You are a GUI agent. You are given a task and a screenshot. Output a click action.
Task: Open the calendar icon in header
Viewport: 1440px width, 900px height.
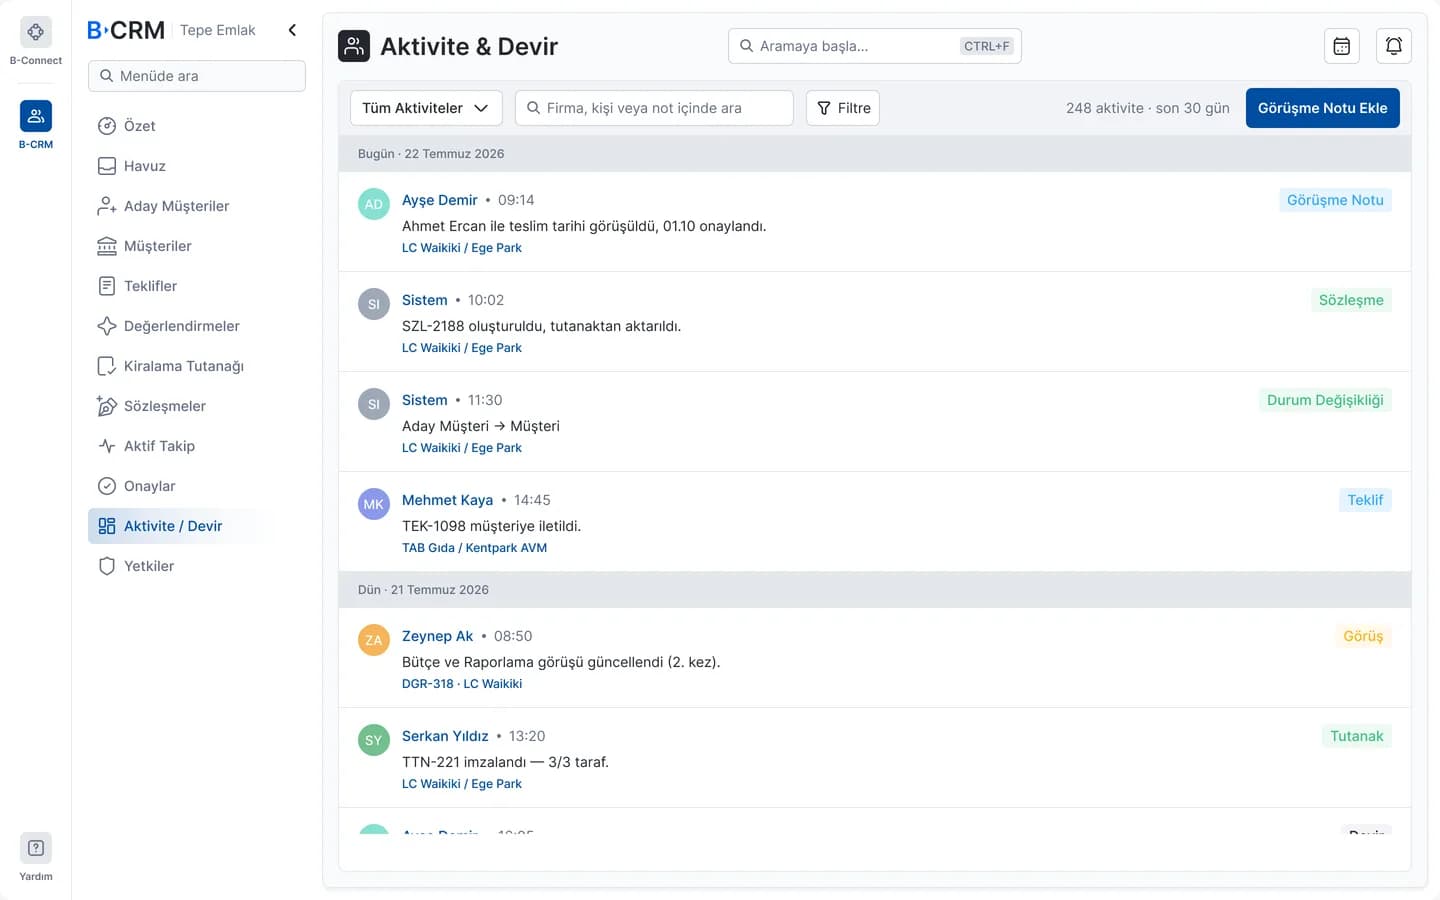1342,46
